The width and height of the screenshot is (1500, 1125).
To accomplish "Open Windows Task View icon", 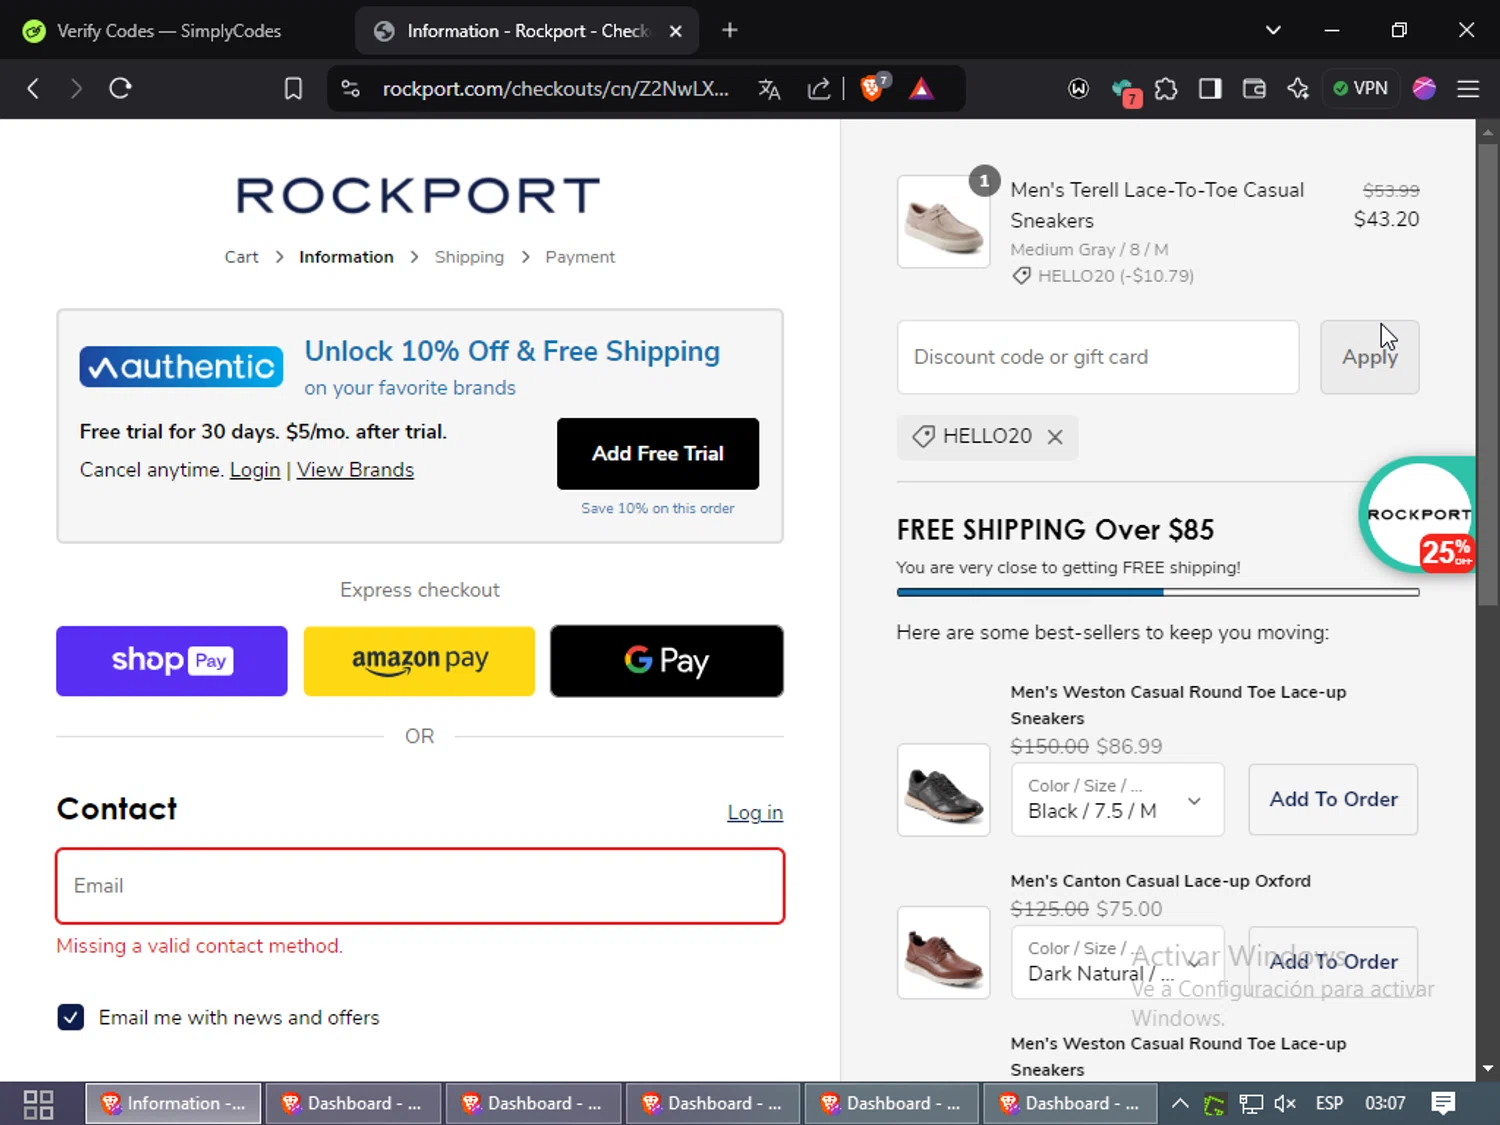I will click(x=38, y=1104).
